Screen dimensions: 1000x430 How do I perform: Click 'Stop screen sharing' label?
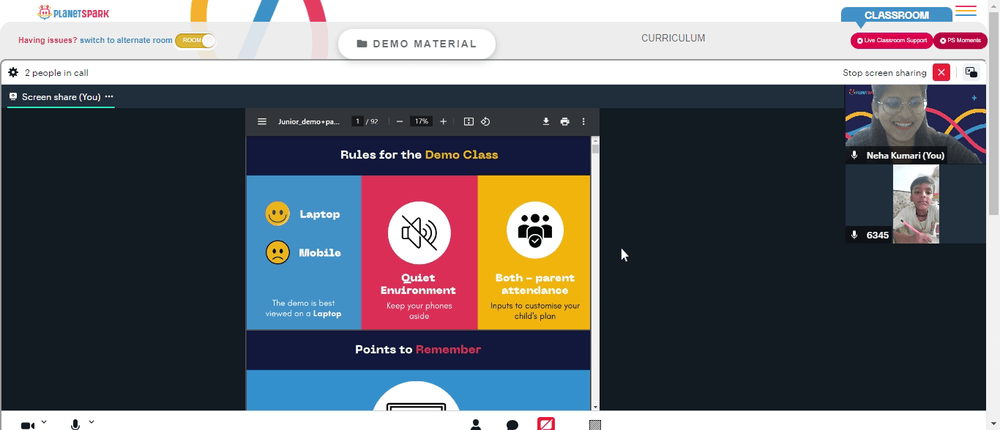[x=884, y=73]
